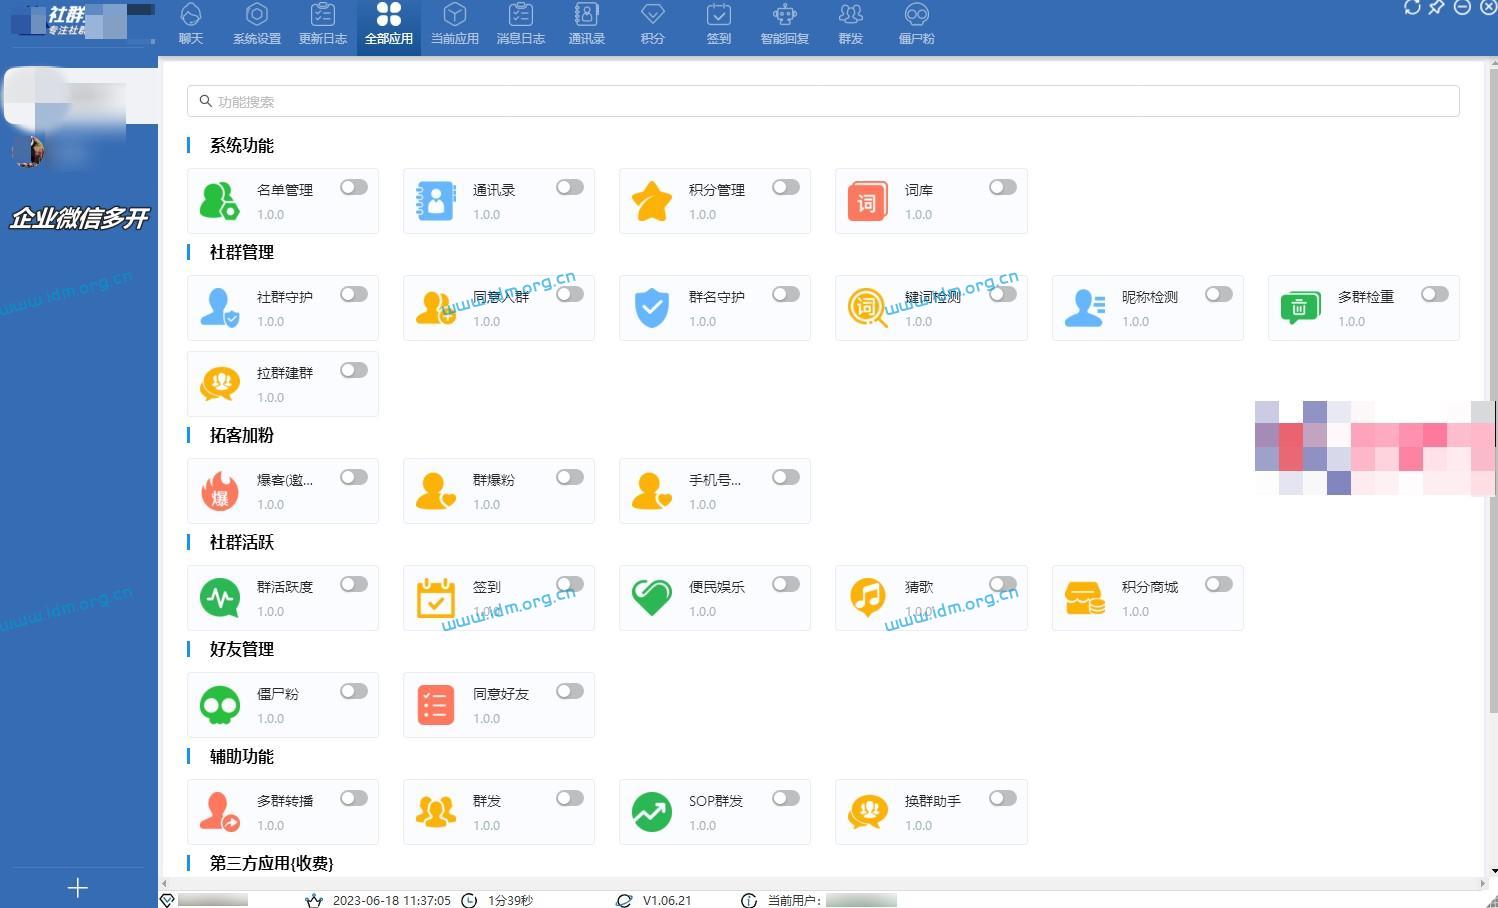This screenshot has width=1498, height=908.
Task: Click the 积分管理 star icon
Action: 651,201
